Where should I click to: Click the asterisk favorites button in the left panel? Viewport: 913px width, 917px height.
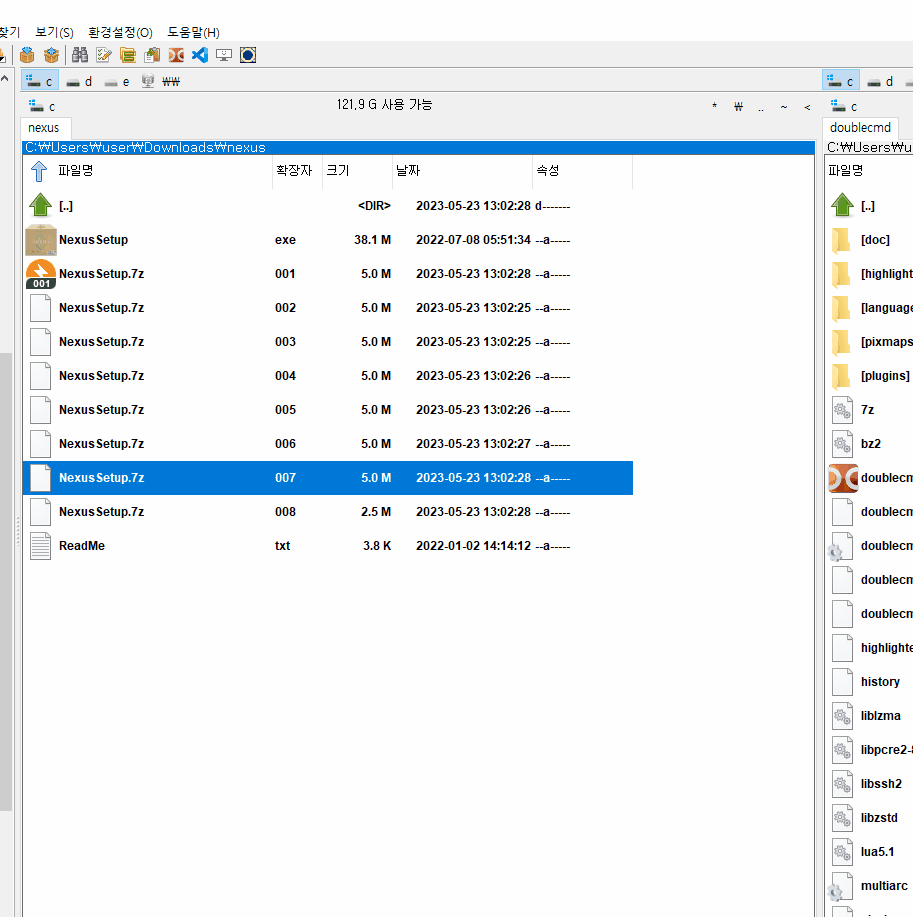point(714,106)
